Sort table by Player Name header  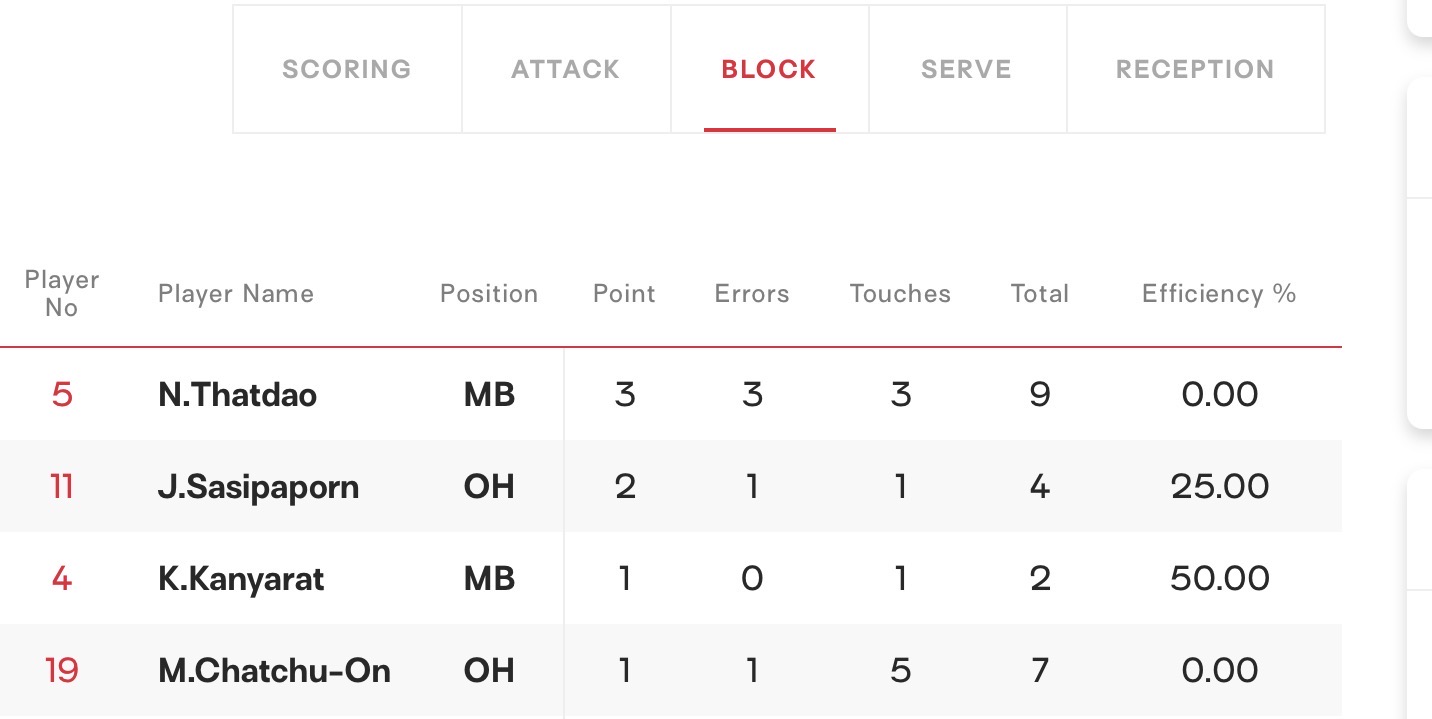tap(236, 294)
